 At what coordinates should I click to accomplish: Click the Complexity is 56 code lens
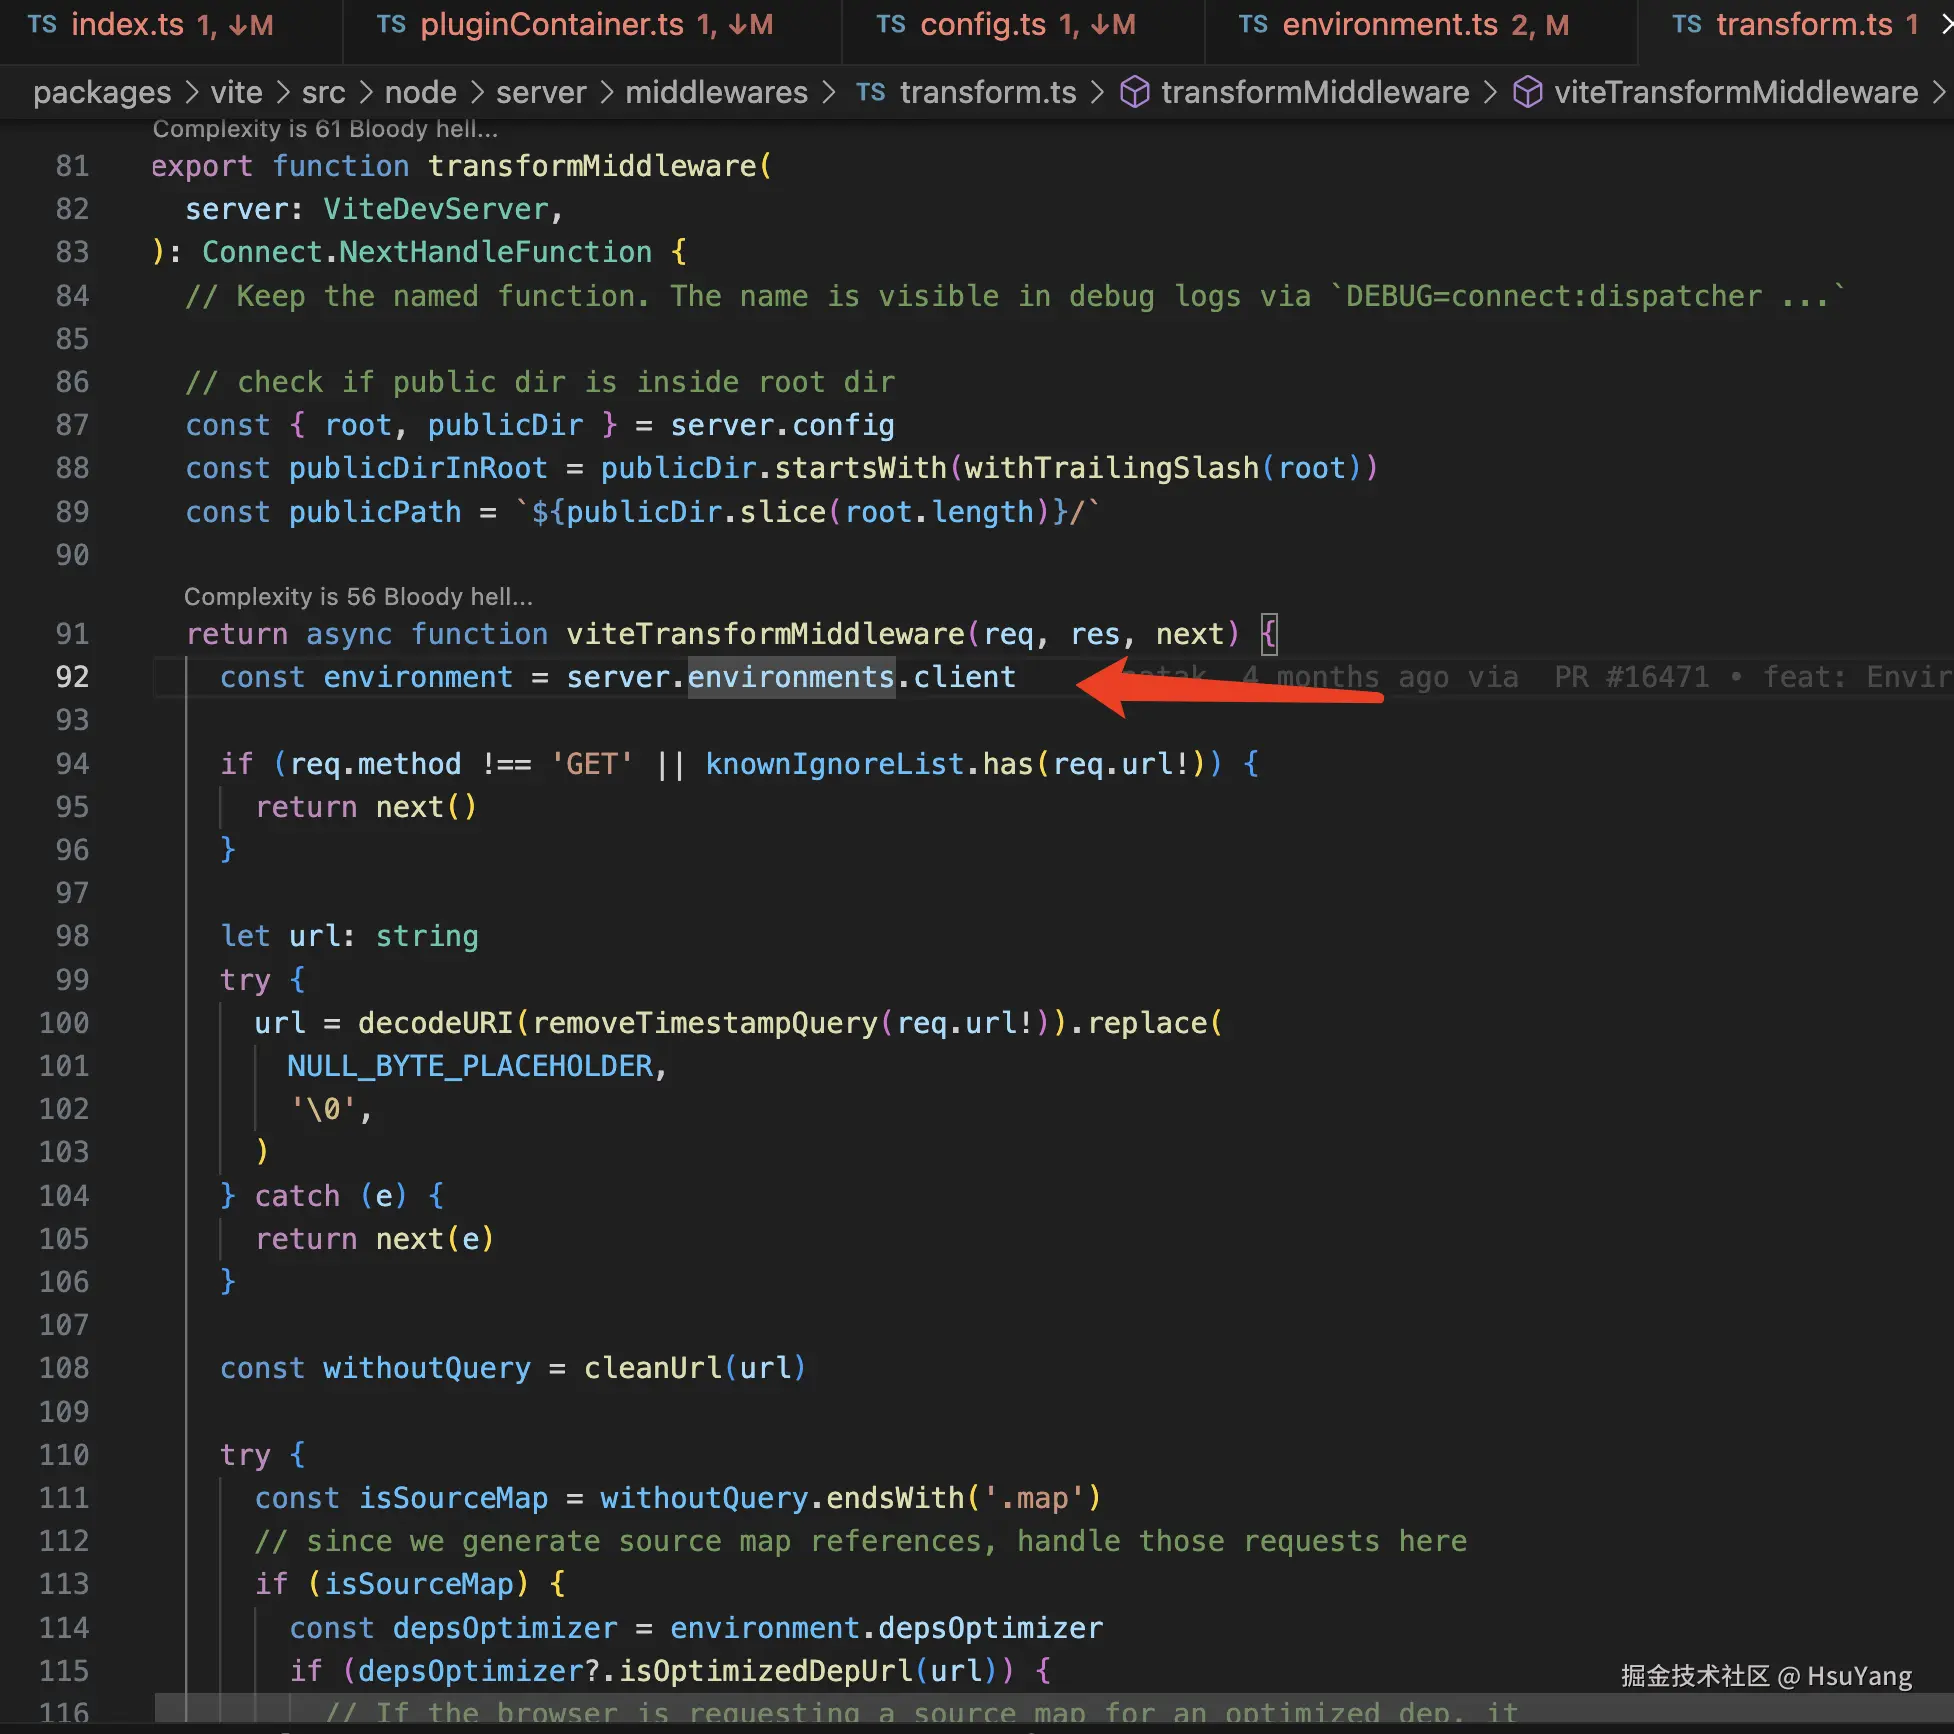(x=358, y=597)
